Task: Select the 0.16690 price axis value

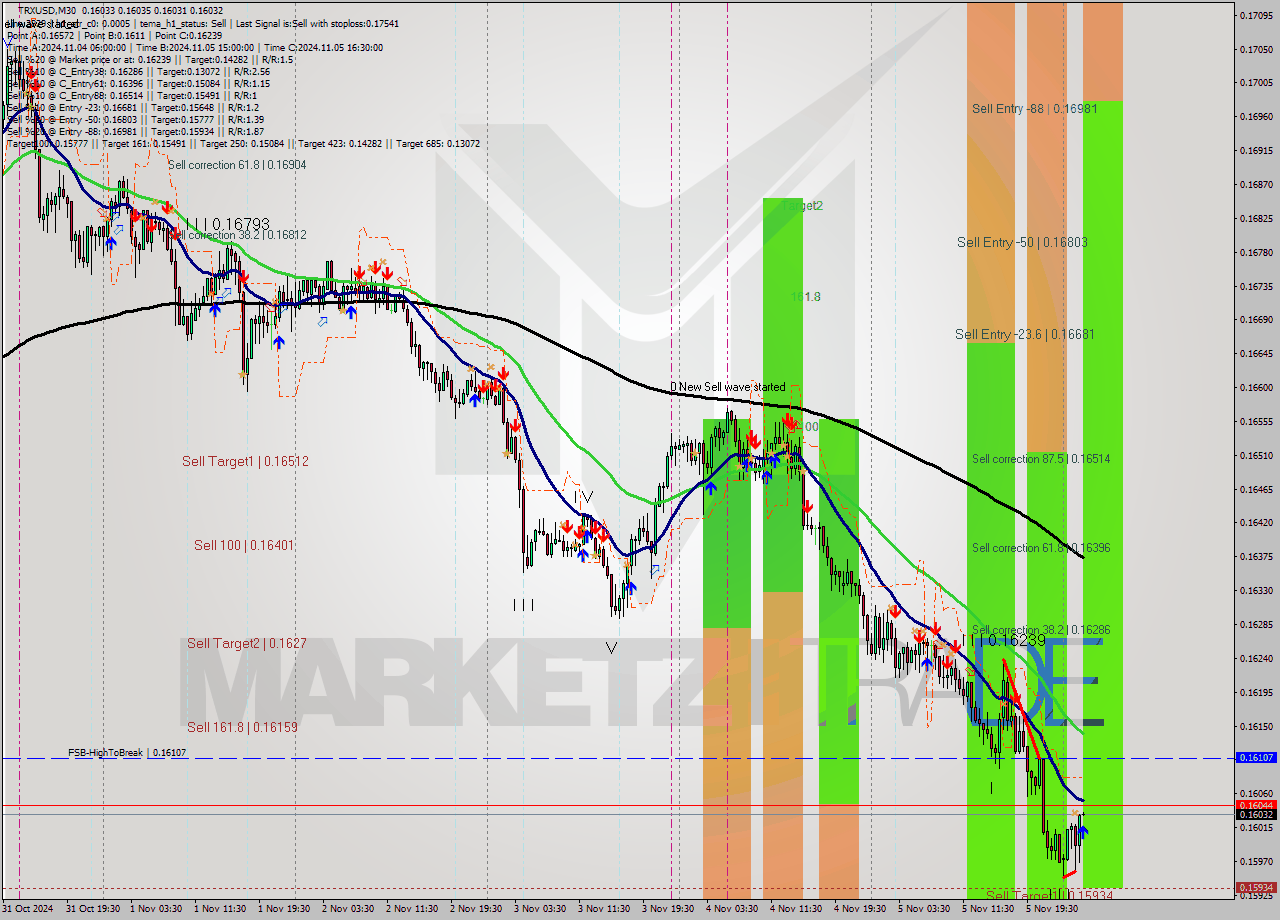Action: [1255, 320]
